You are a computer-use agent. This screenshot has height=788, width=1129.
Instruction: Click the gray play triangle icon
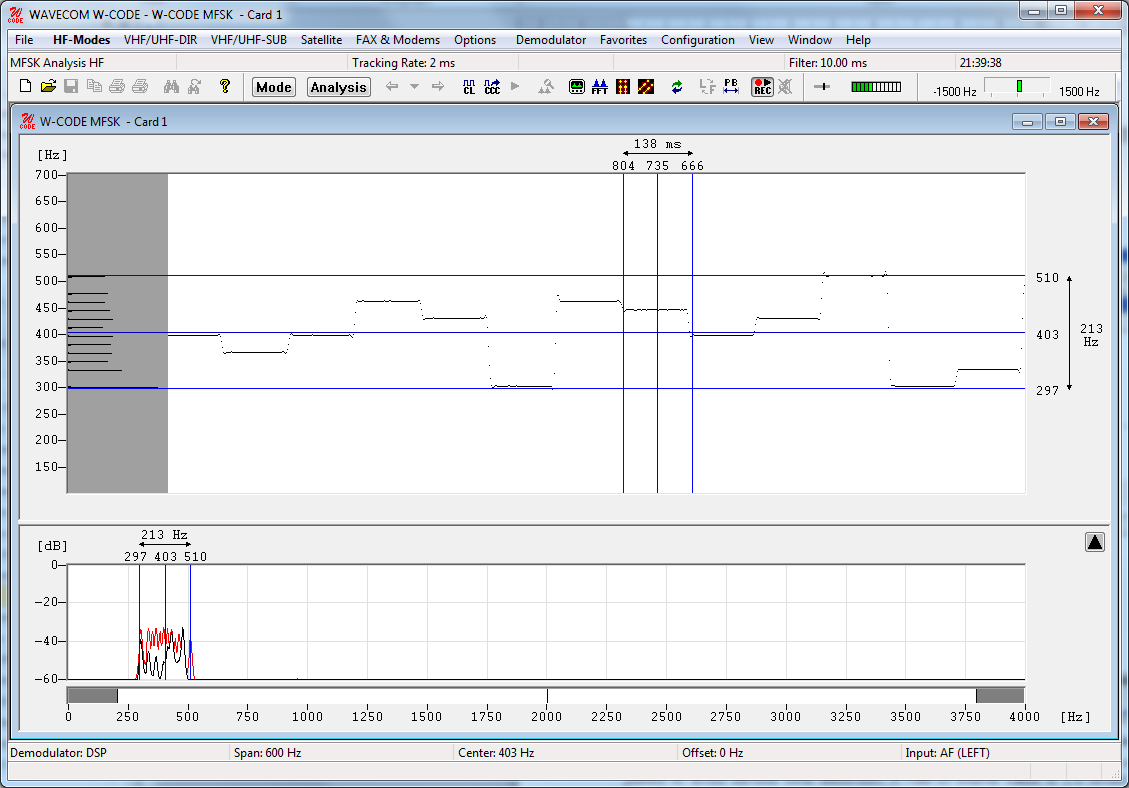pos(515,86)
